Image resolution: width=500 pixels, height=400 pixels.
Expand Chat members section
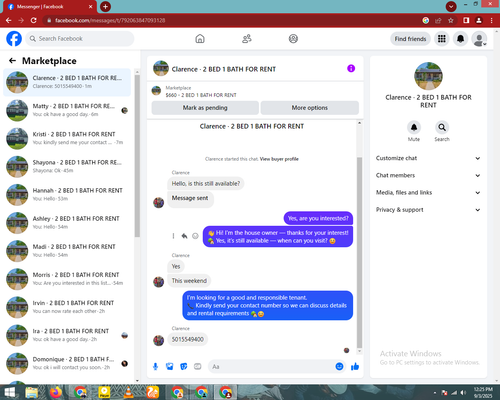(x=428, y=175)
